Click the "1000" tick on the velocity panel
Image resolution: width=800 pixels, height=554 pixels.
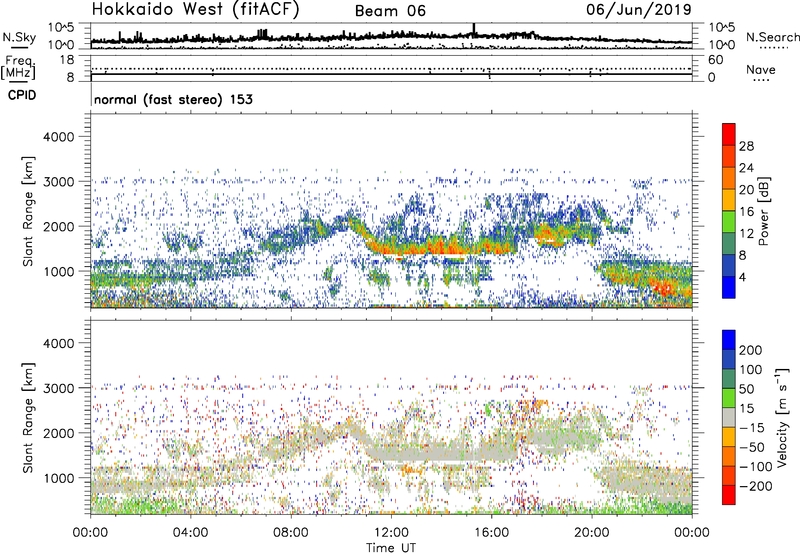coord(58,478)
